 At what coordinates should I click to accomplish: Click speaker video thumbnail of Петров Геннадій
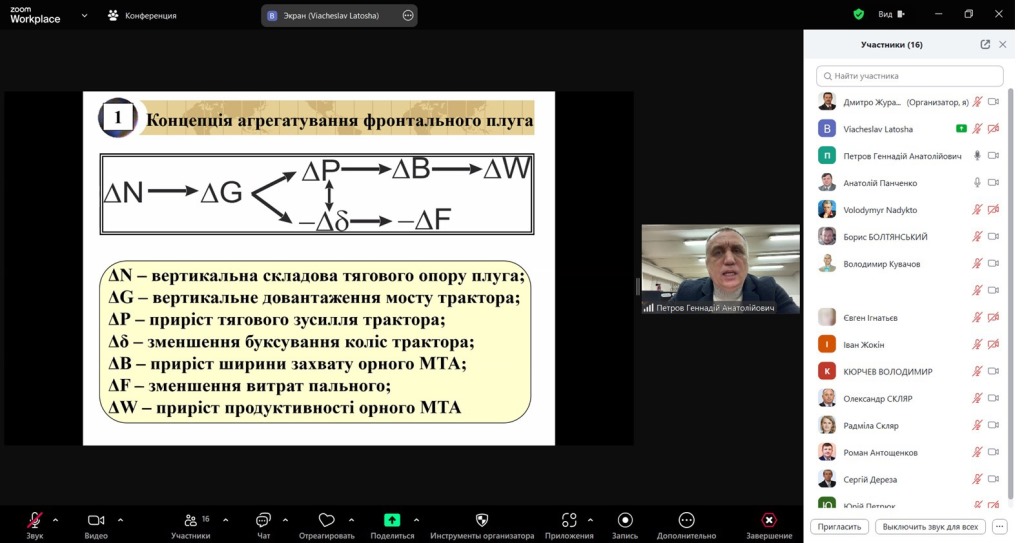tap(720, 269)
